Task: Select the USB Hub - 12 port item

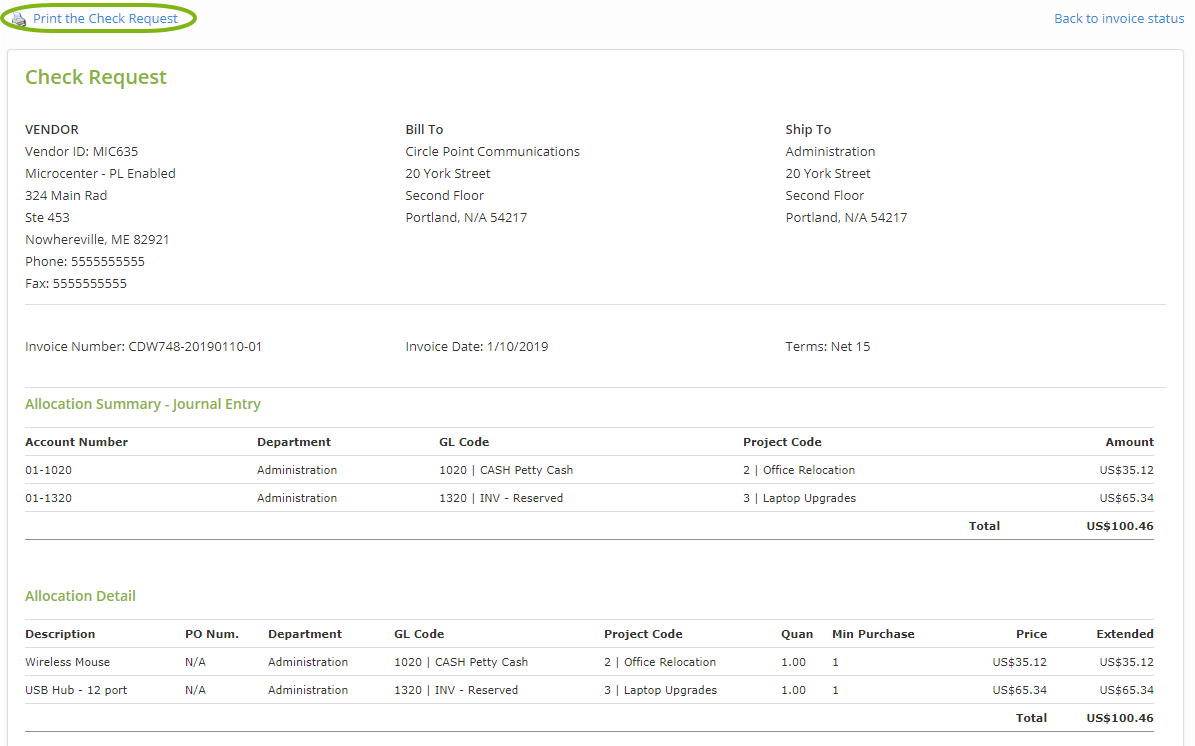Action: pos(76,690)
